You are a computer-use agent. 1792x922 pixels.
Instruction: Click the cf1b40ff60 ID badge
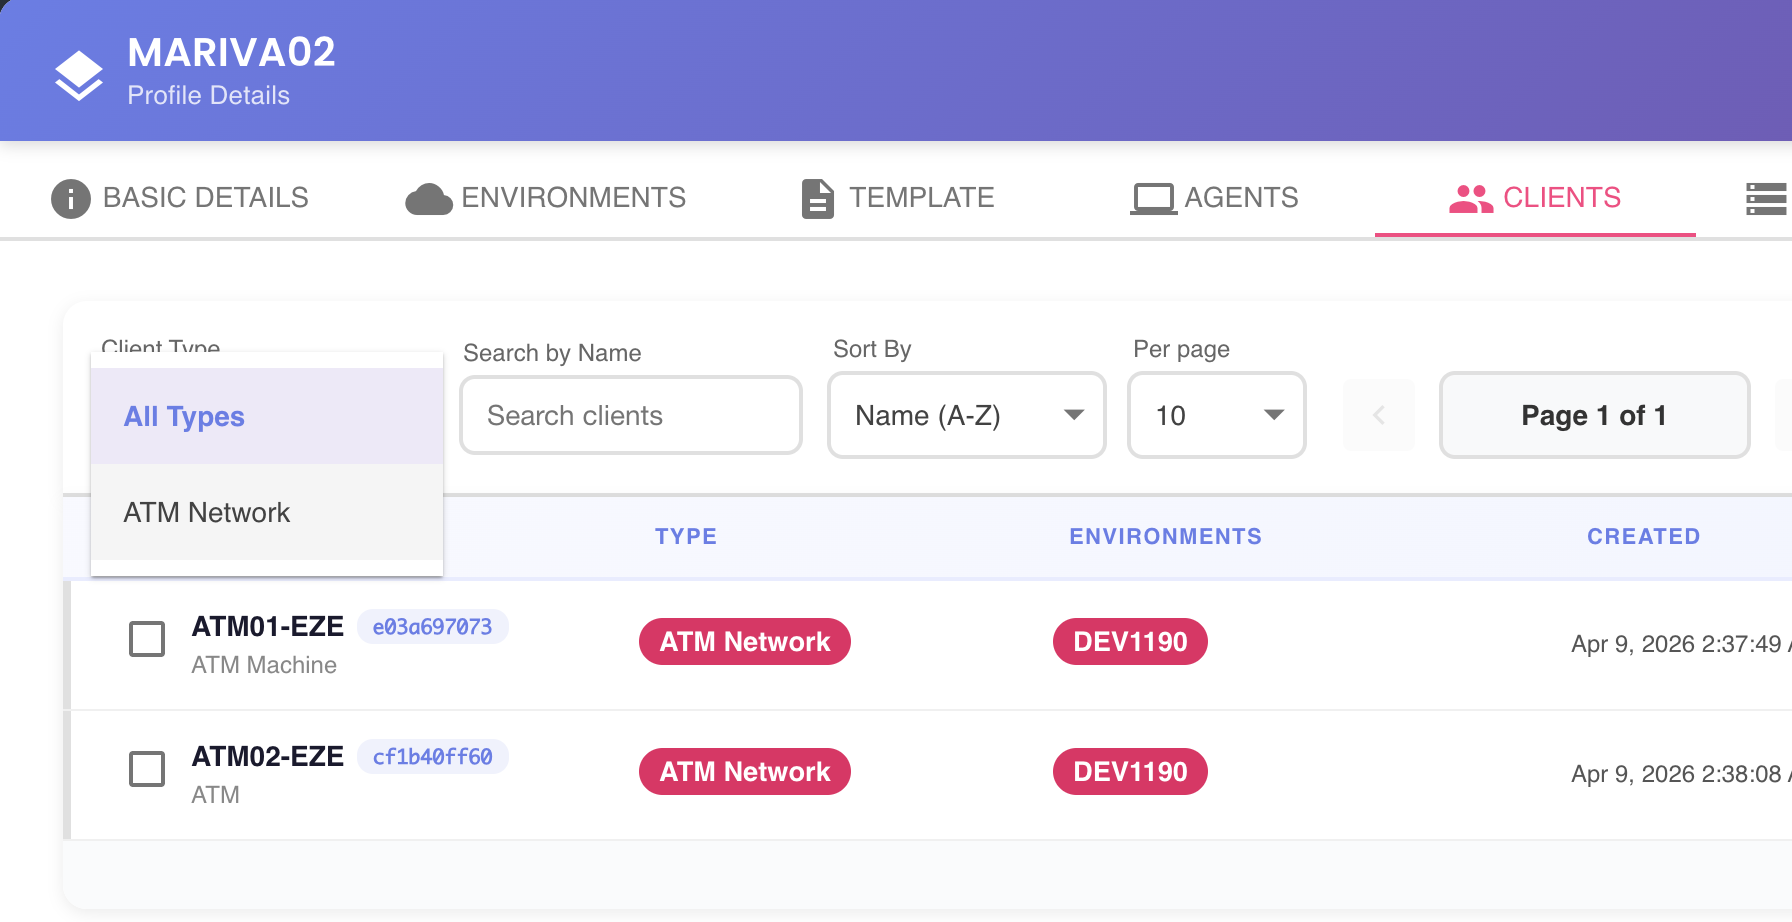coord(433,757)
